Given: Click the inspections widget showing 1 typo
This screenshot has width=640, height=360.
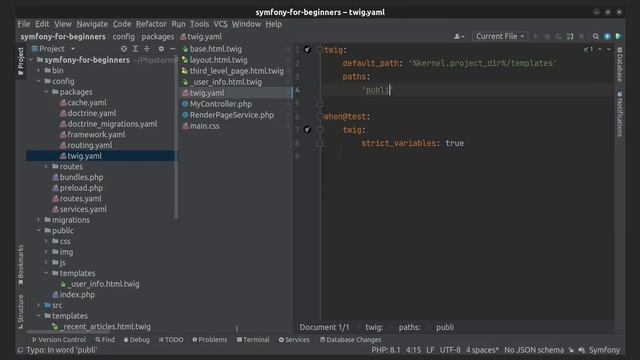Looking at the screenshot, I should [588, 49].
